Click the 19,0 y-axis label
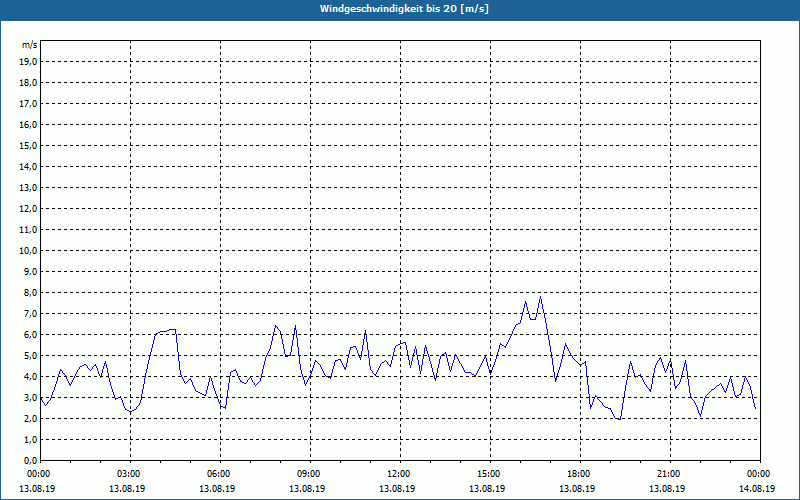 [x=28, y=62]
